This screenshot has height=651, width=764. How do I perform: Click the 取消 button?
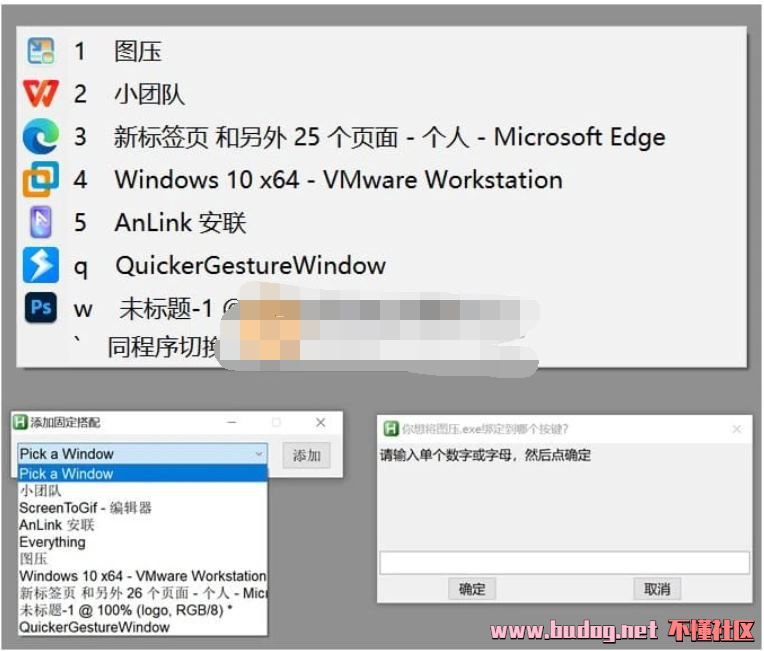657,589
